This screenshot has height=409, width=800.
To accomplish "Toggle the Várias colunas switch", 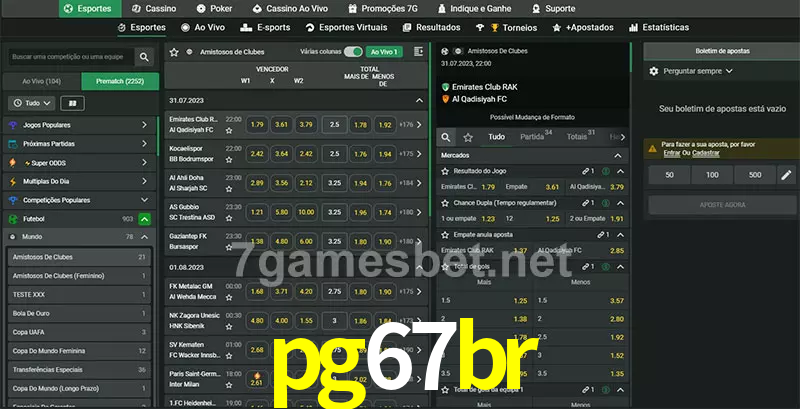I will (353, 52).
